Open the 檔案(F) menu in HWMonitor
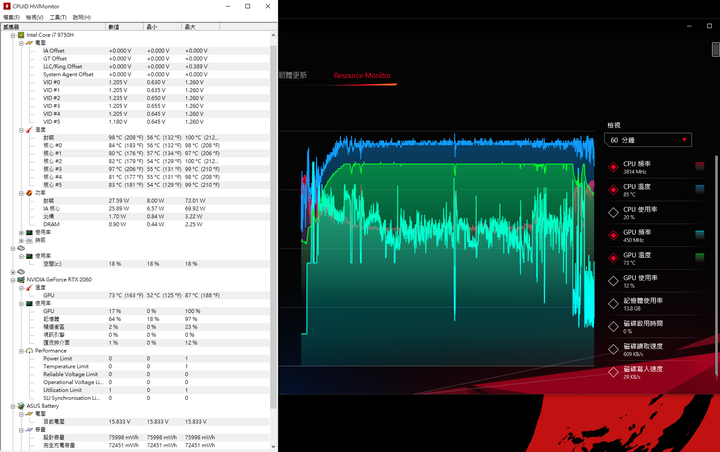The image size is (720, 452). [11, 17]
